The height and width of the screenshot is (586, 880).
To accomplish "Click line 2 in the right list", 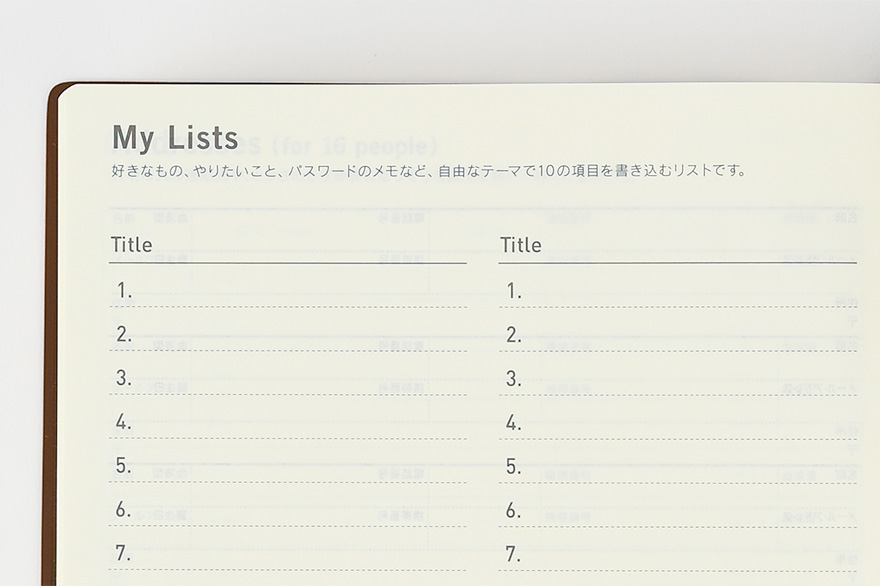I will (680, 335).
